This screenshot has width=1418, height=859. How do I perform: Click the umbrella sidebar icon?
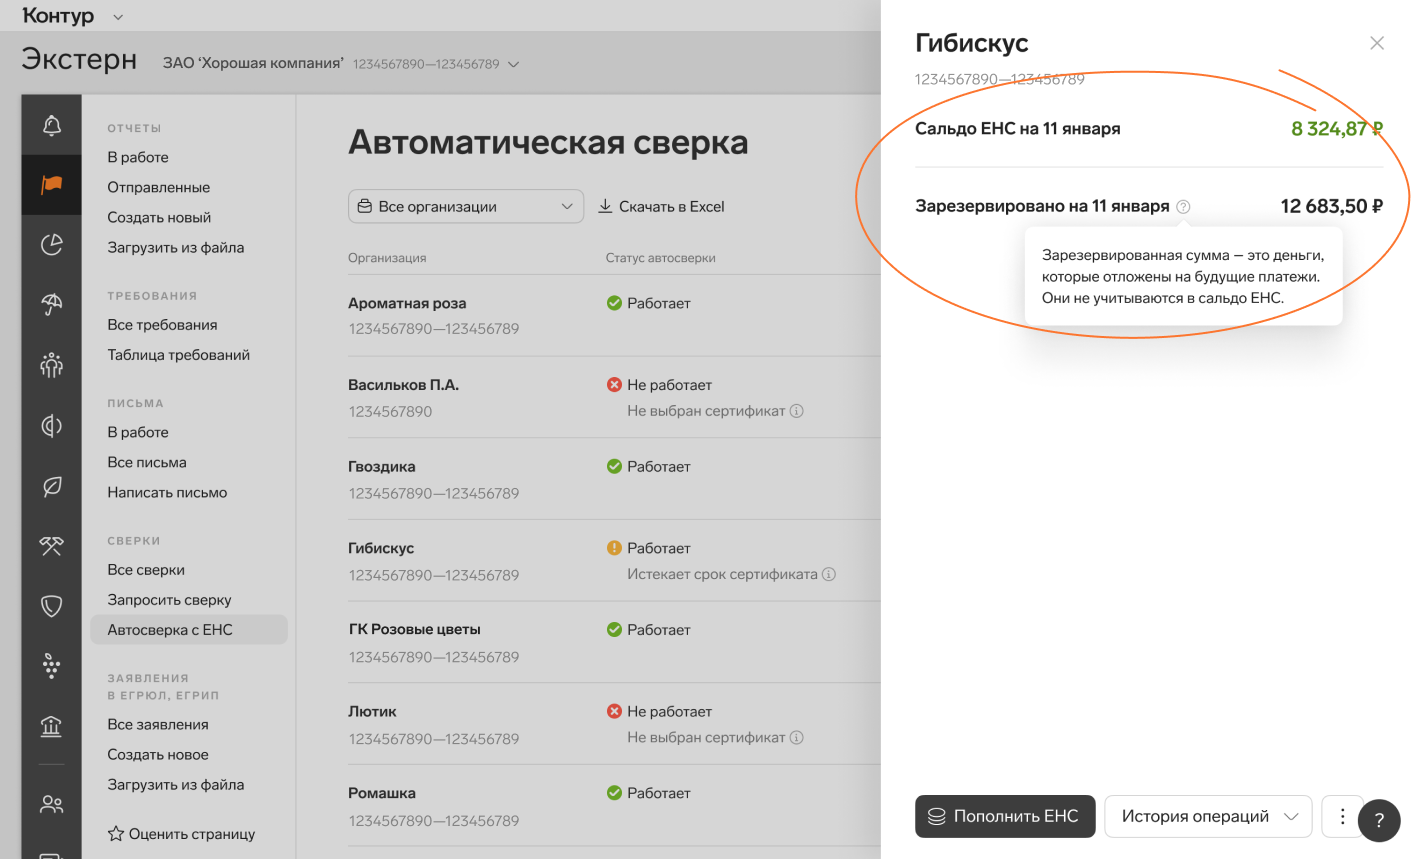pos(51,304)
